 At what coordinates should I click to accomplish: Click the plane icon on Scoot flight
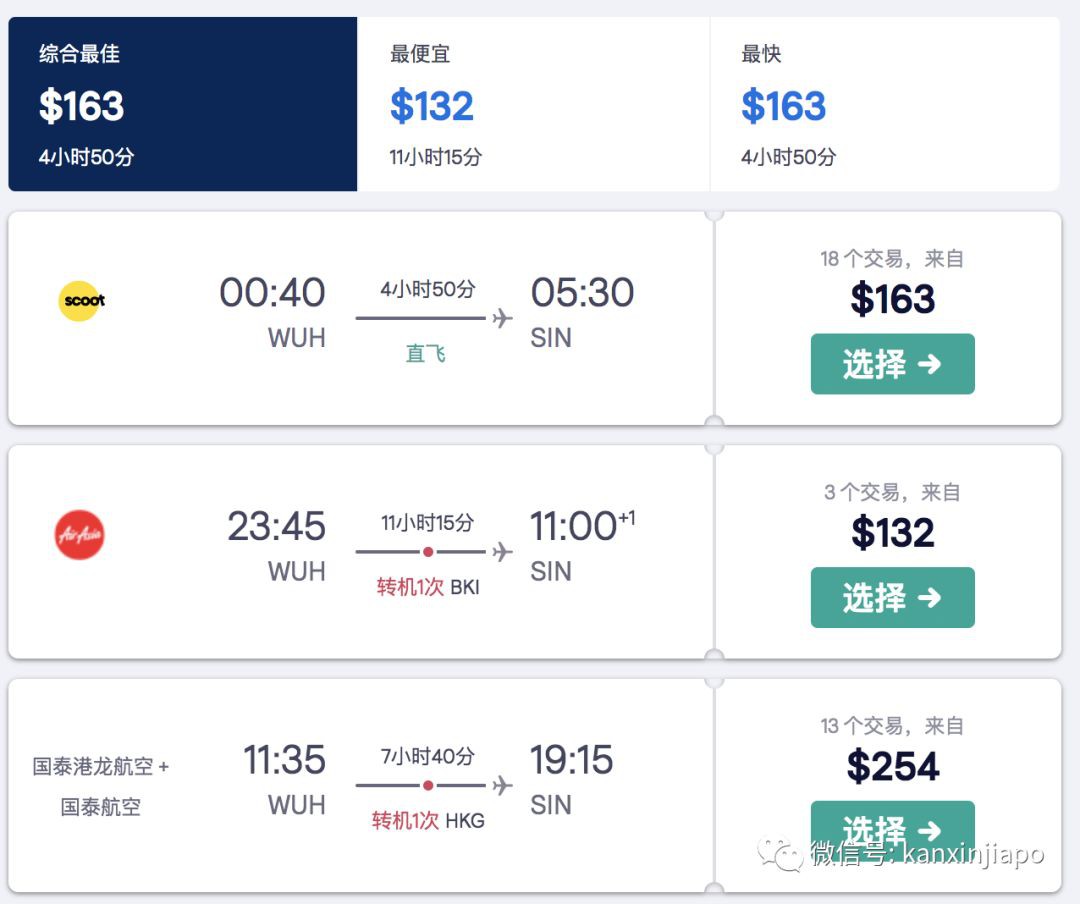point(502,318)
